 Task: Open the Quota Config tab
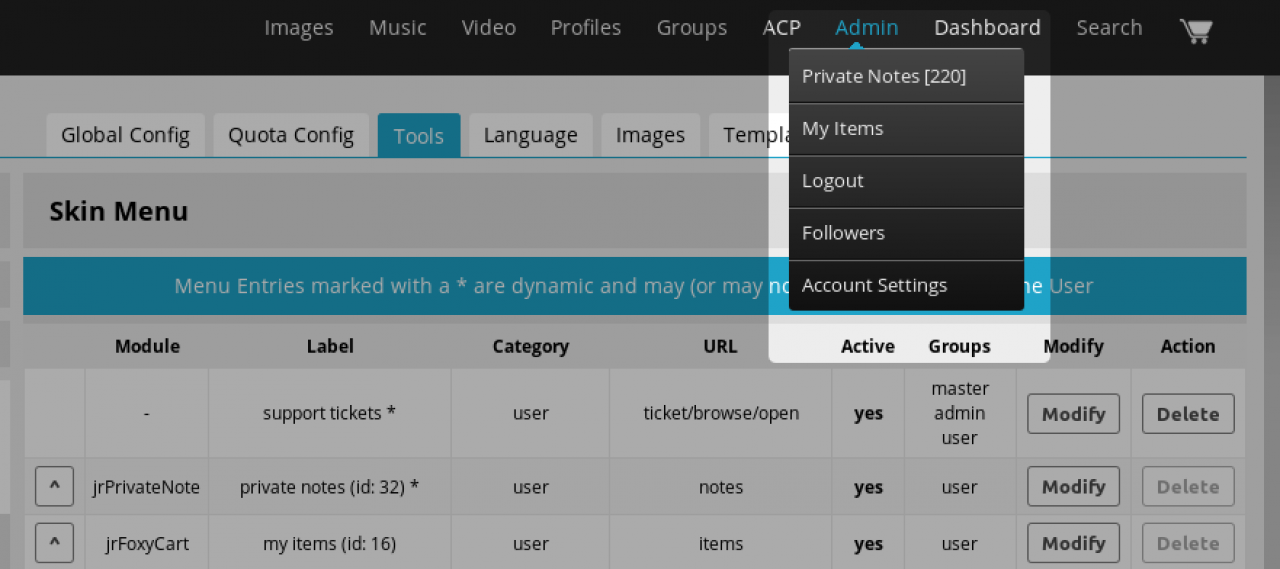(x=291, y=135)
